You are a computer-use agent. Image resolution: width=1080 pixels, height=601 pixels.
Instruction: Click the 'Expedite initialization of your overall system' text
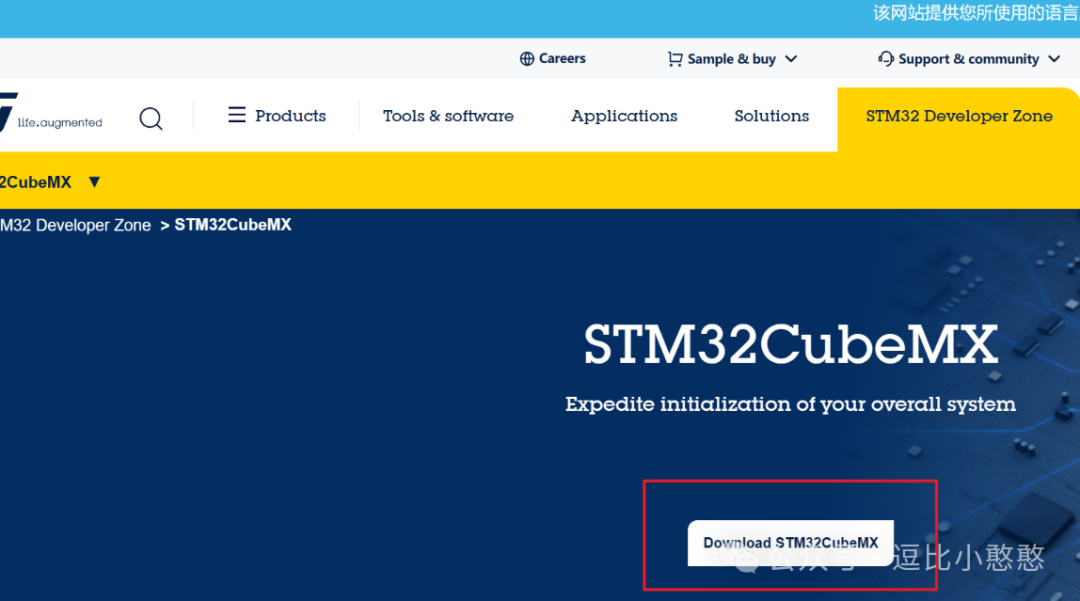point(790,404)
